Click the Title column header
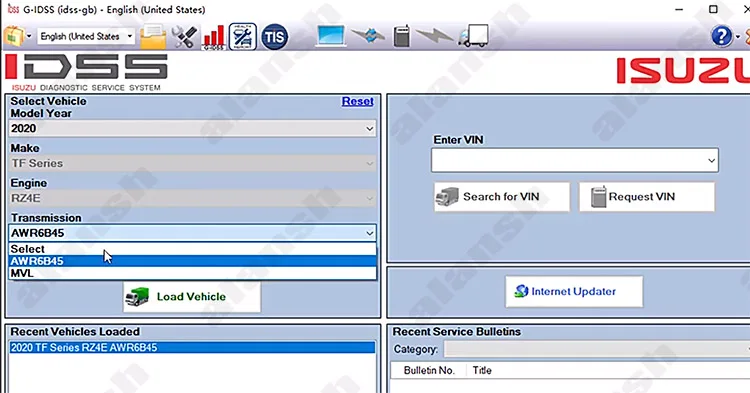750x393 pixels. coord(482,371)
